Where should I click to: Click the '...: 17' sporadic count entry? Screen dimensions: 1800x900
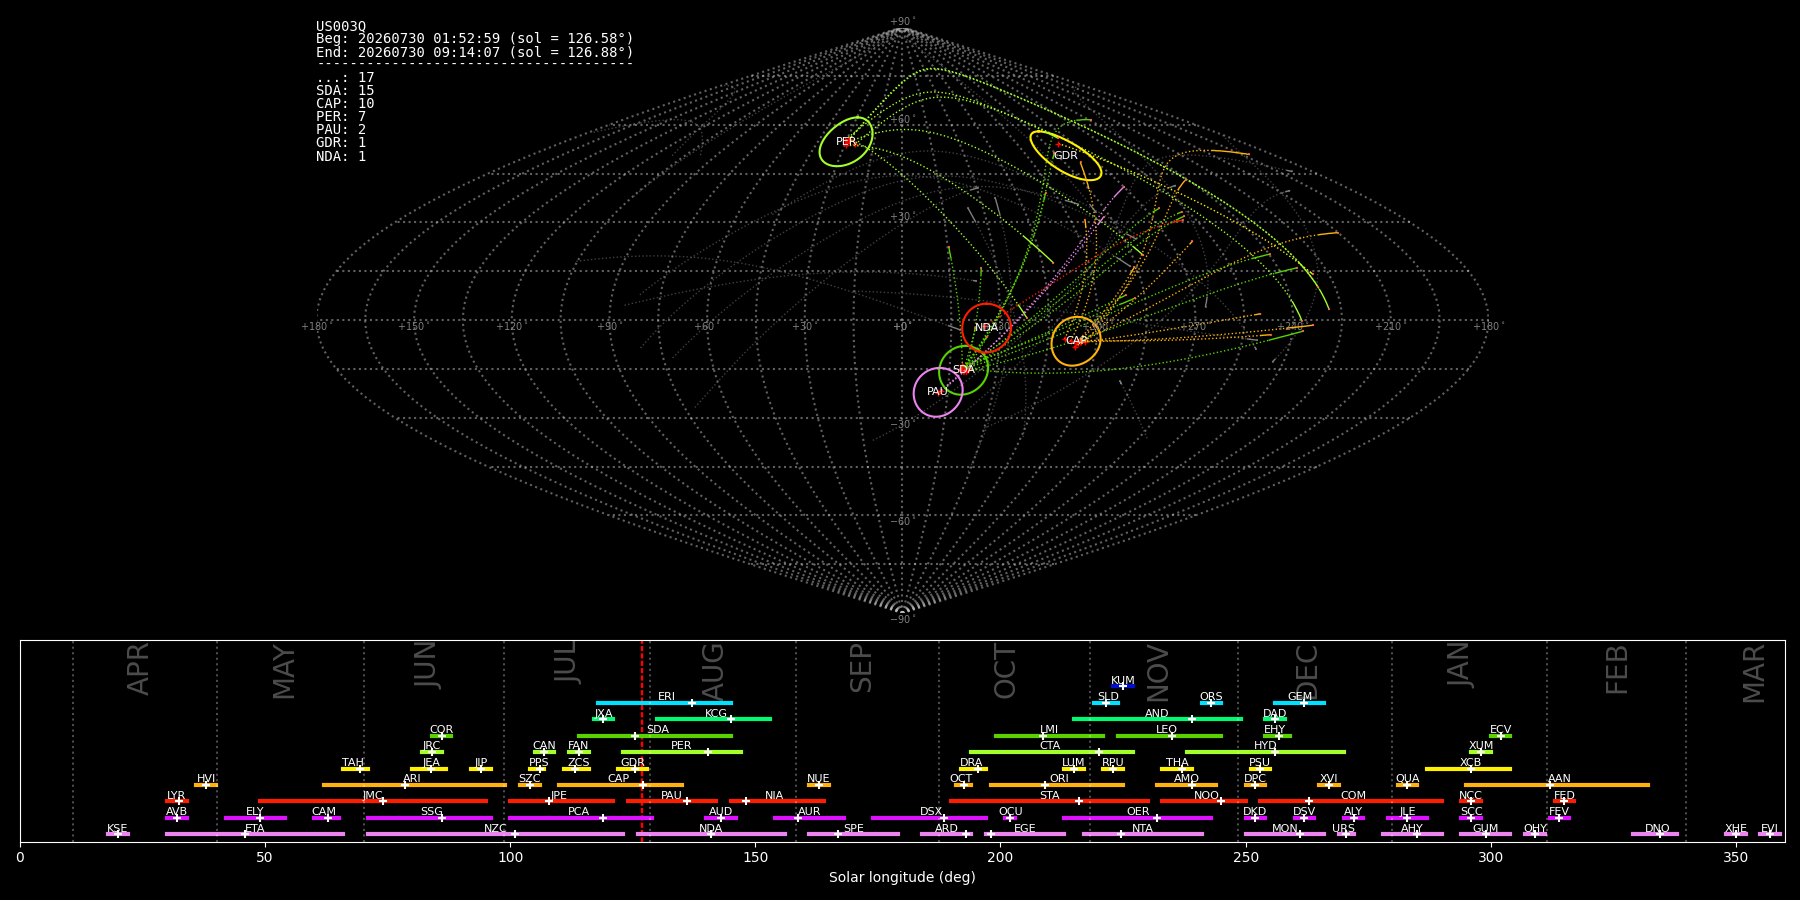(345, 78)
